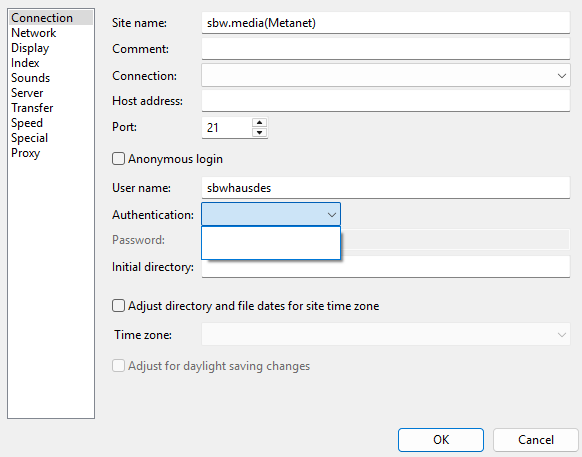Switch to the Index category
Screen dimensions: 582x457
coord(25,63)
